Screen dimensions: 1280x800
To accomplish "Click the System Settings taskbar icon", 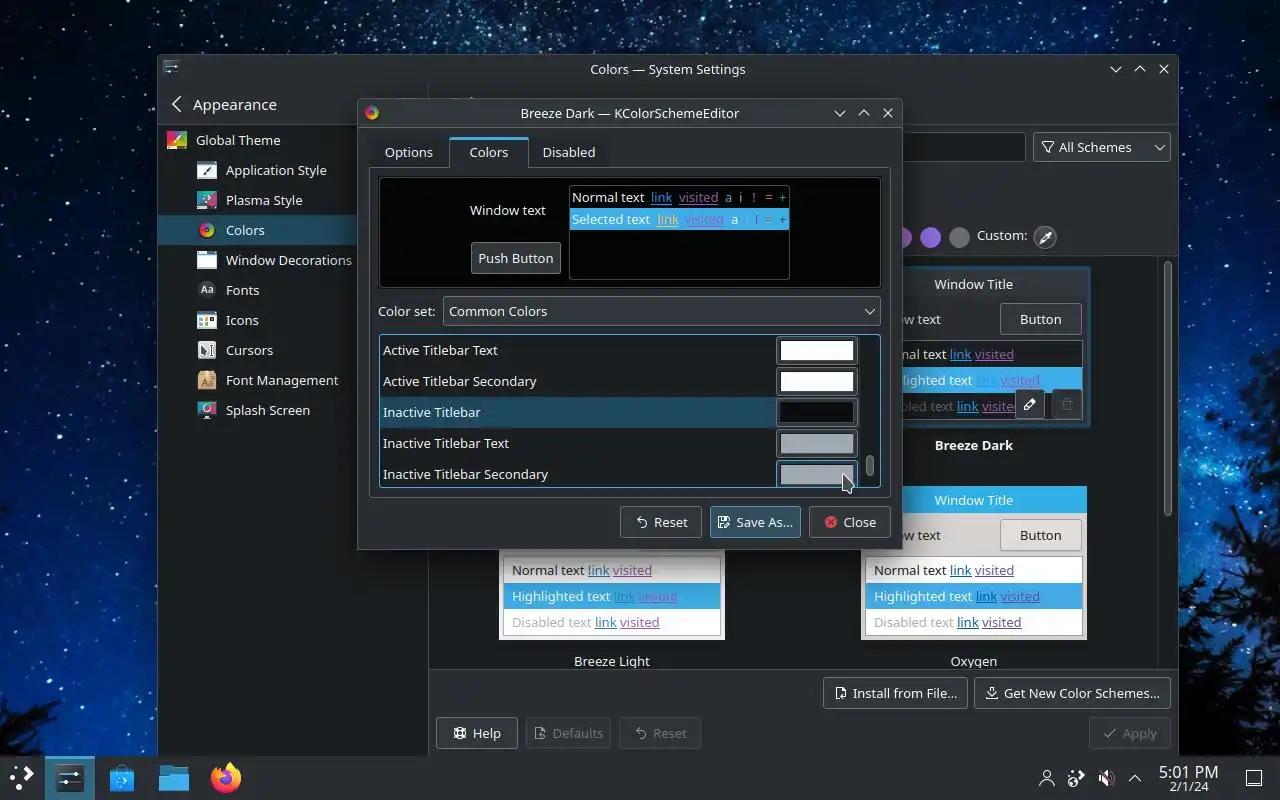I will 70,777.
